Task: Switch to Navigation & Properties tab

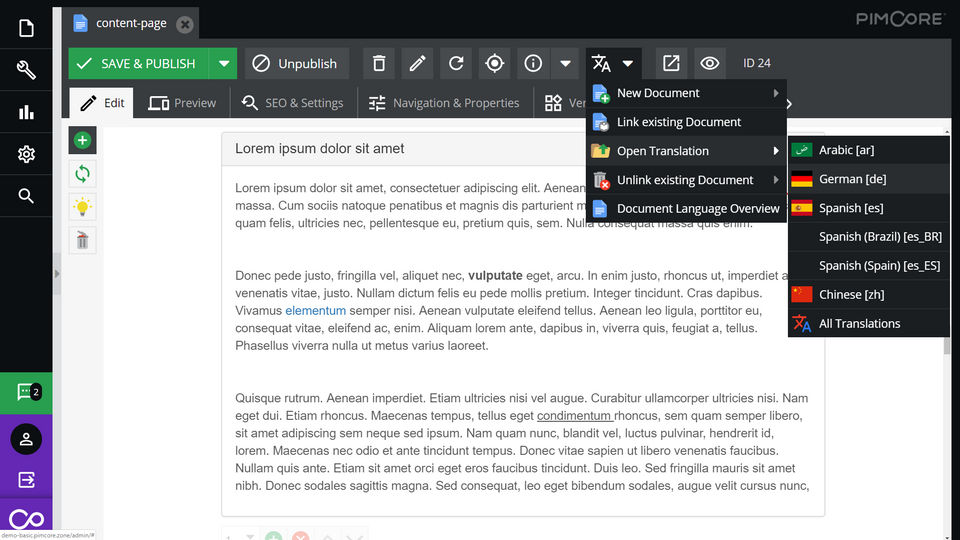Action: pos(444,103)
